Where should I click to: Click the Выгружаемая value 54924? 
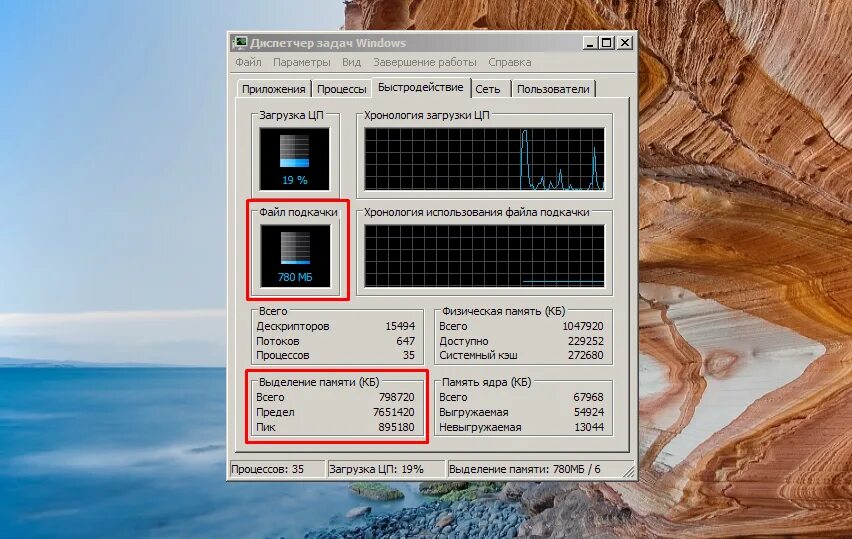click(x=588, y=412)
